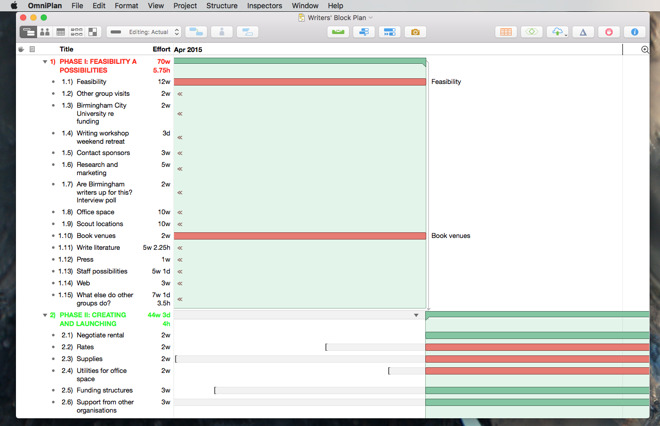The height and width of the screenshot is (426, 660).
Task: Switch to Gantt chart task view
Action: point(29,32)
